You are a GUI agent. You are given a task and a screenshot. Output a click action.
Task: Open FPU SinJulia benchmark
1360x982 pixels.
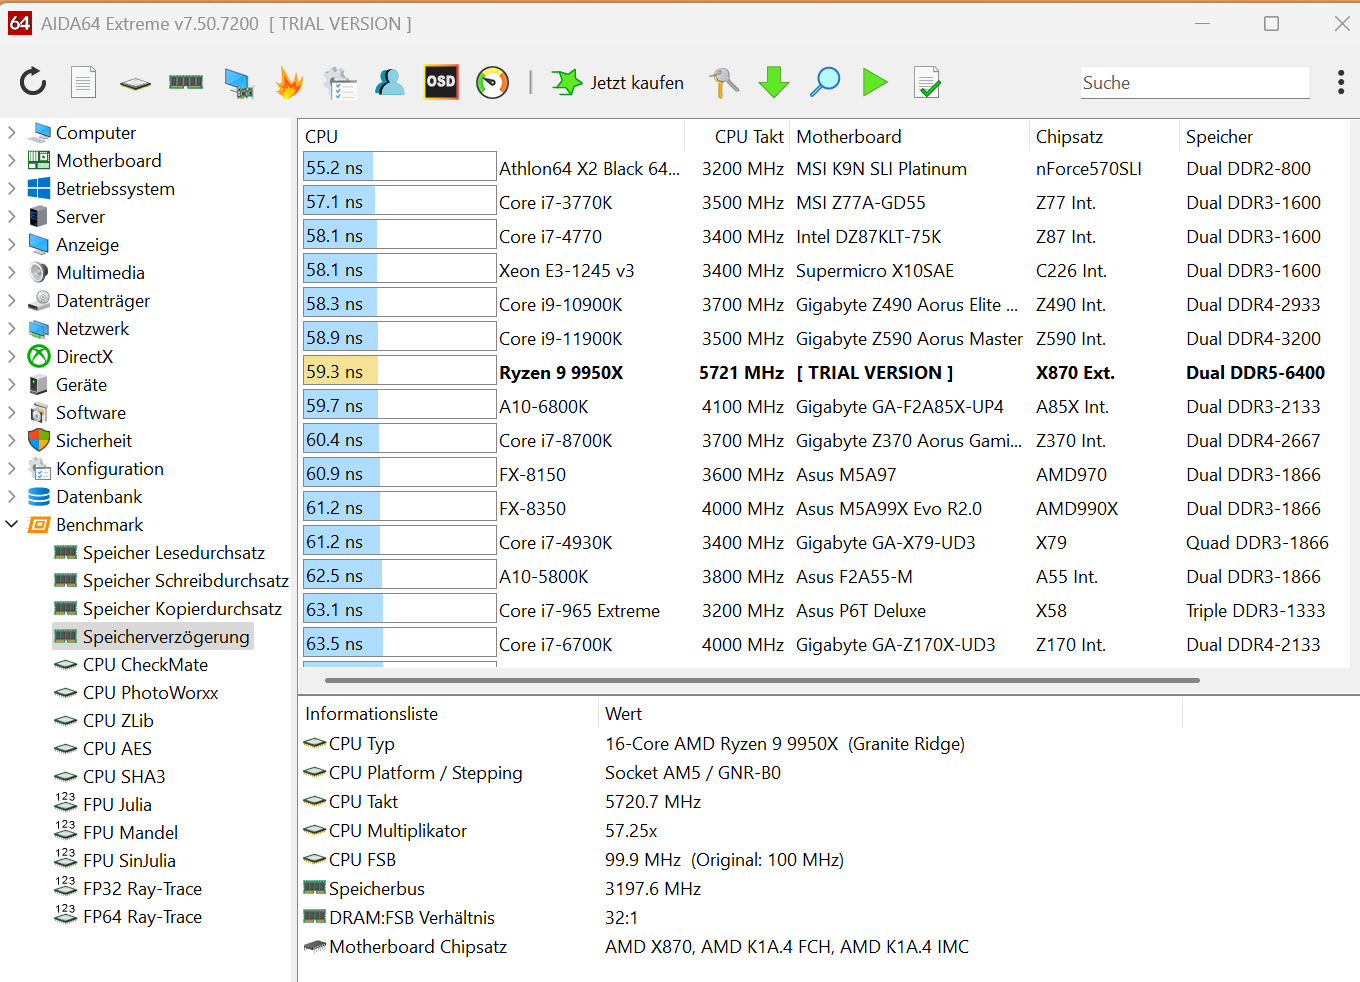129,860
